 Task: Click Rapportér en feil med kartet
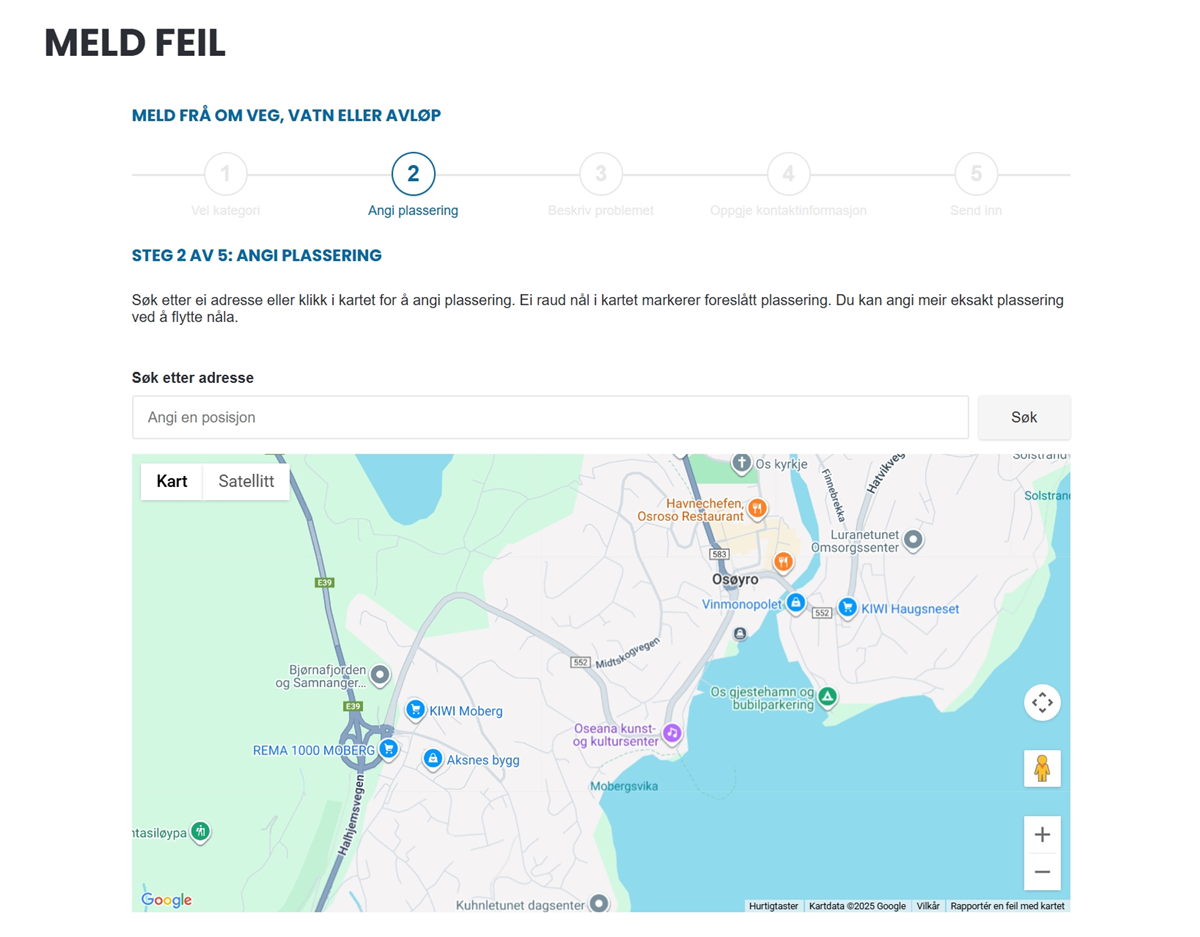[1007, 906]
